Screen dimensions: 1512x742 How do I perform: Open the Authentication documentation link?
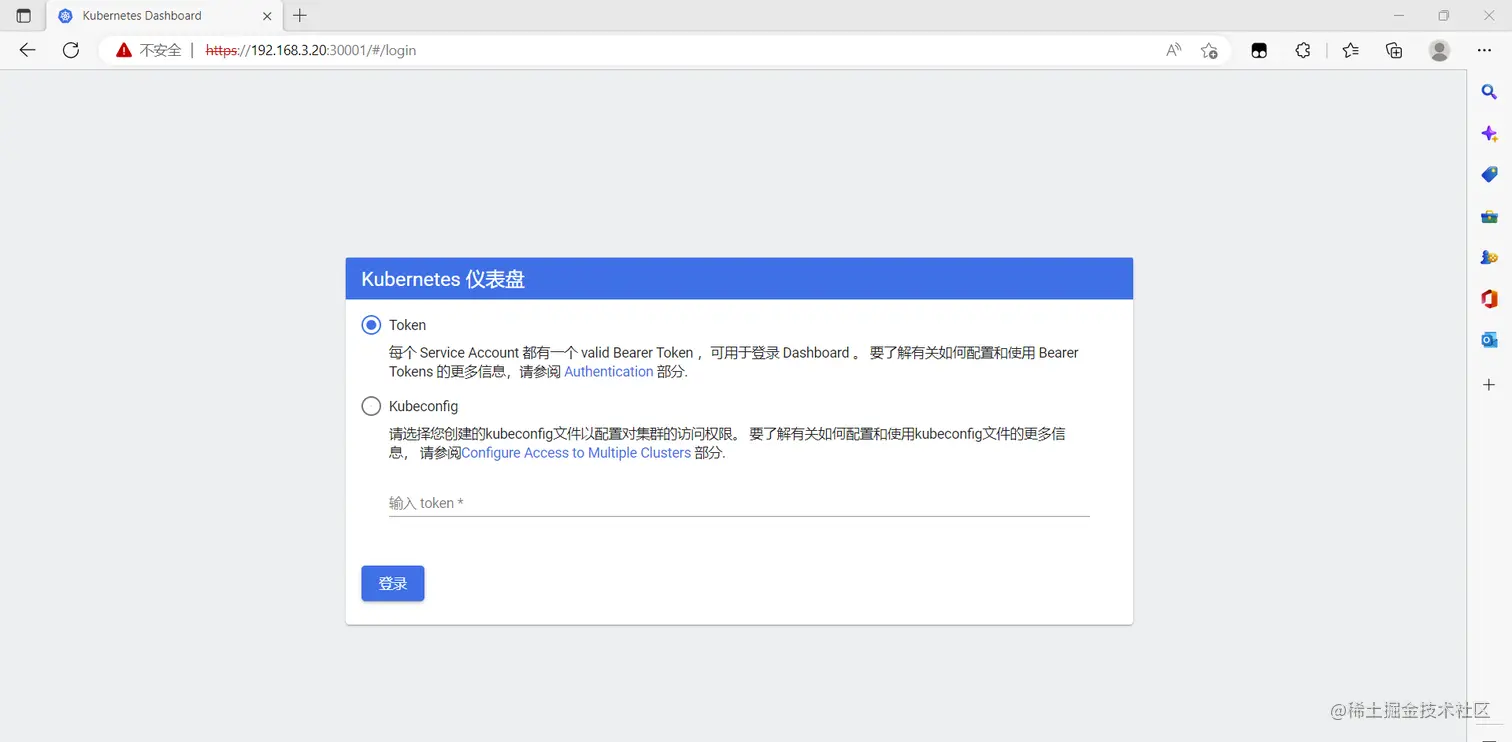[x=609, y=371]
